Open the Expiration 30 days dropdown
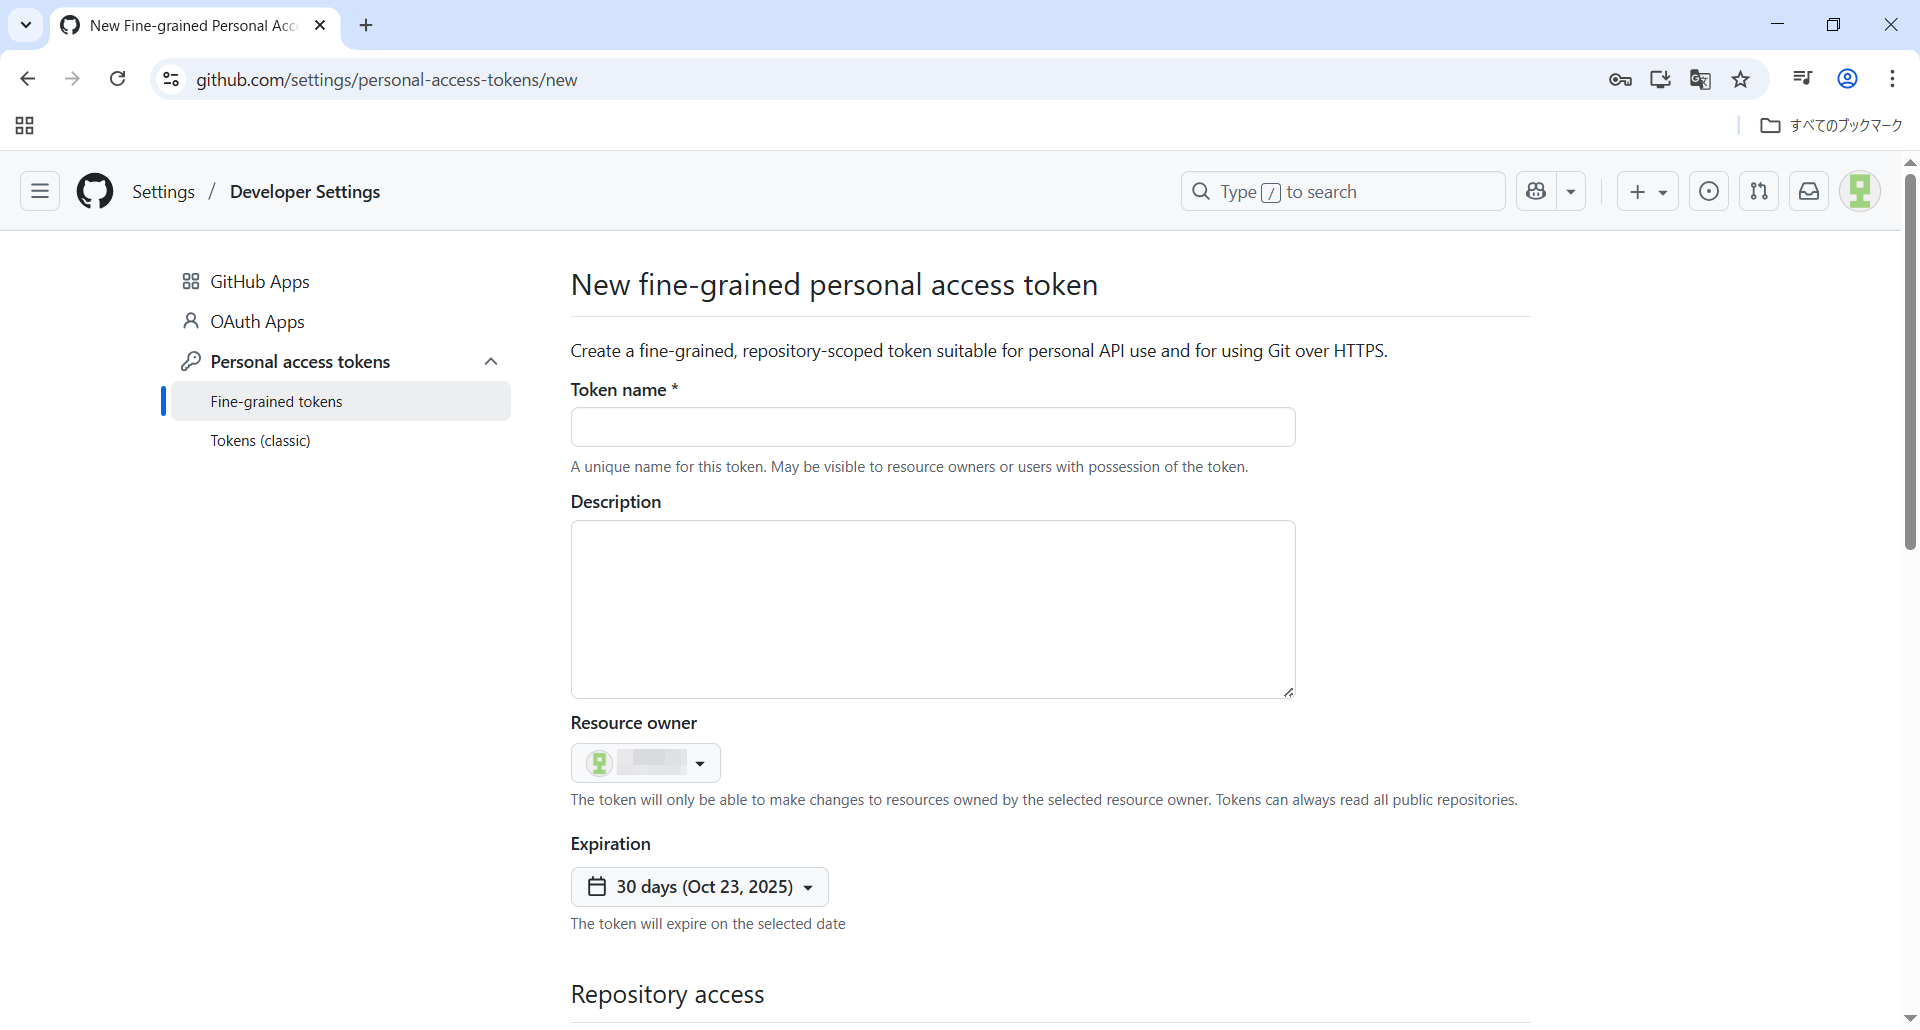This screenshot has width=1920, height=1030. pyautogui.click(x=699, y=887)
